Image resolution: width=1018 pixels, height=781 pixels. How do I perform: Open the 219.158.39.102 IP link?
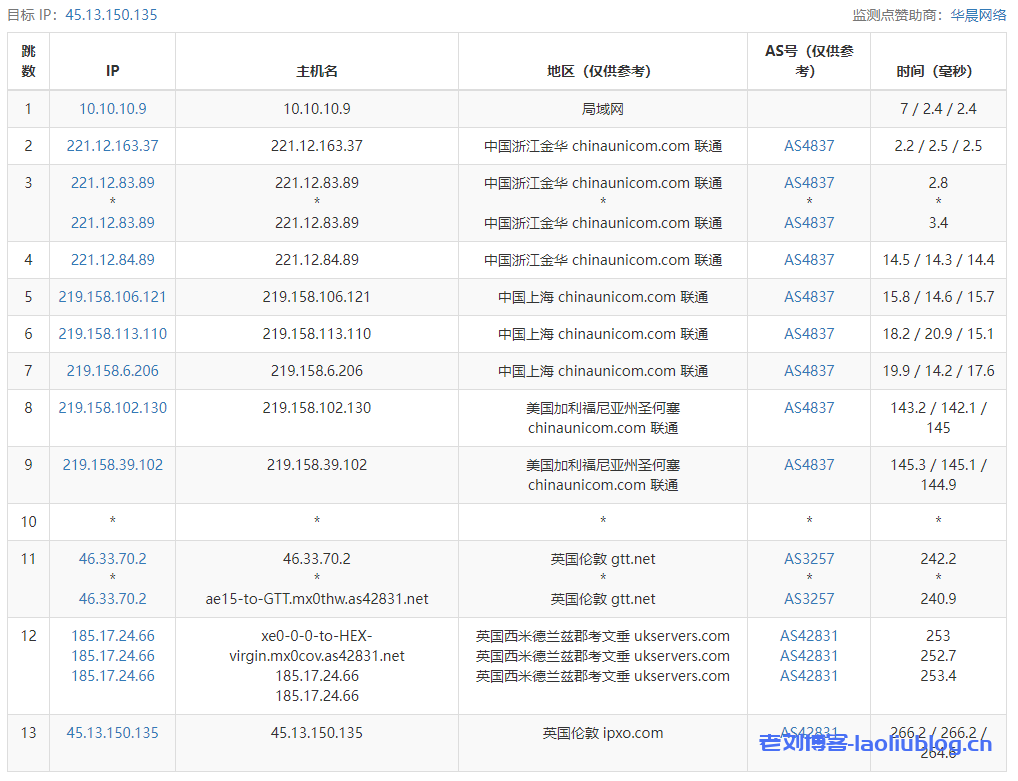click(x=113, y=465)
